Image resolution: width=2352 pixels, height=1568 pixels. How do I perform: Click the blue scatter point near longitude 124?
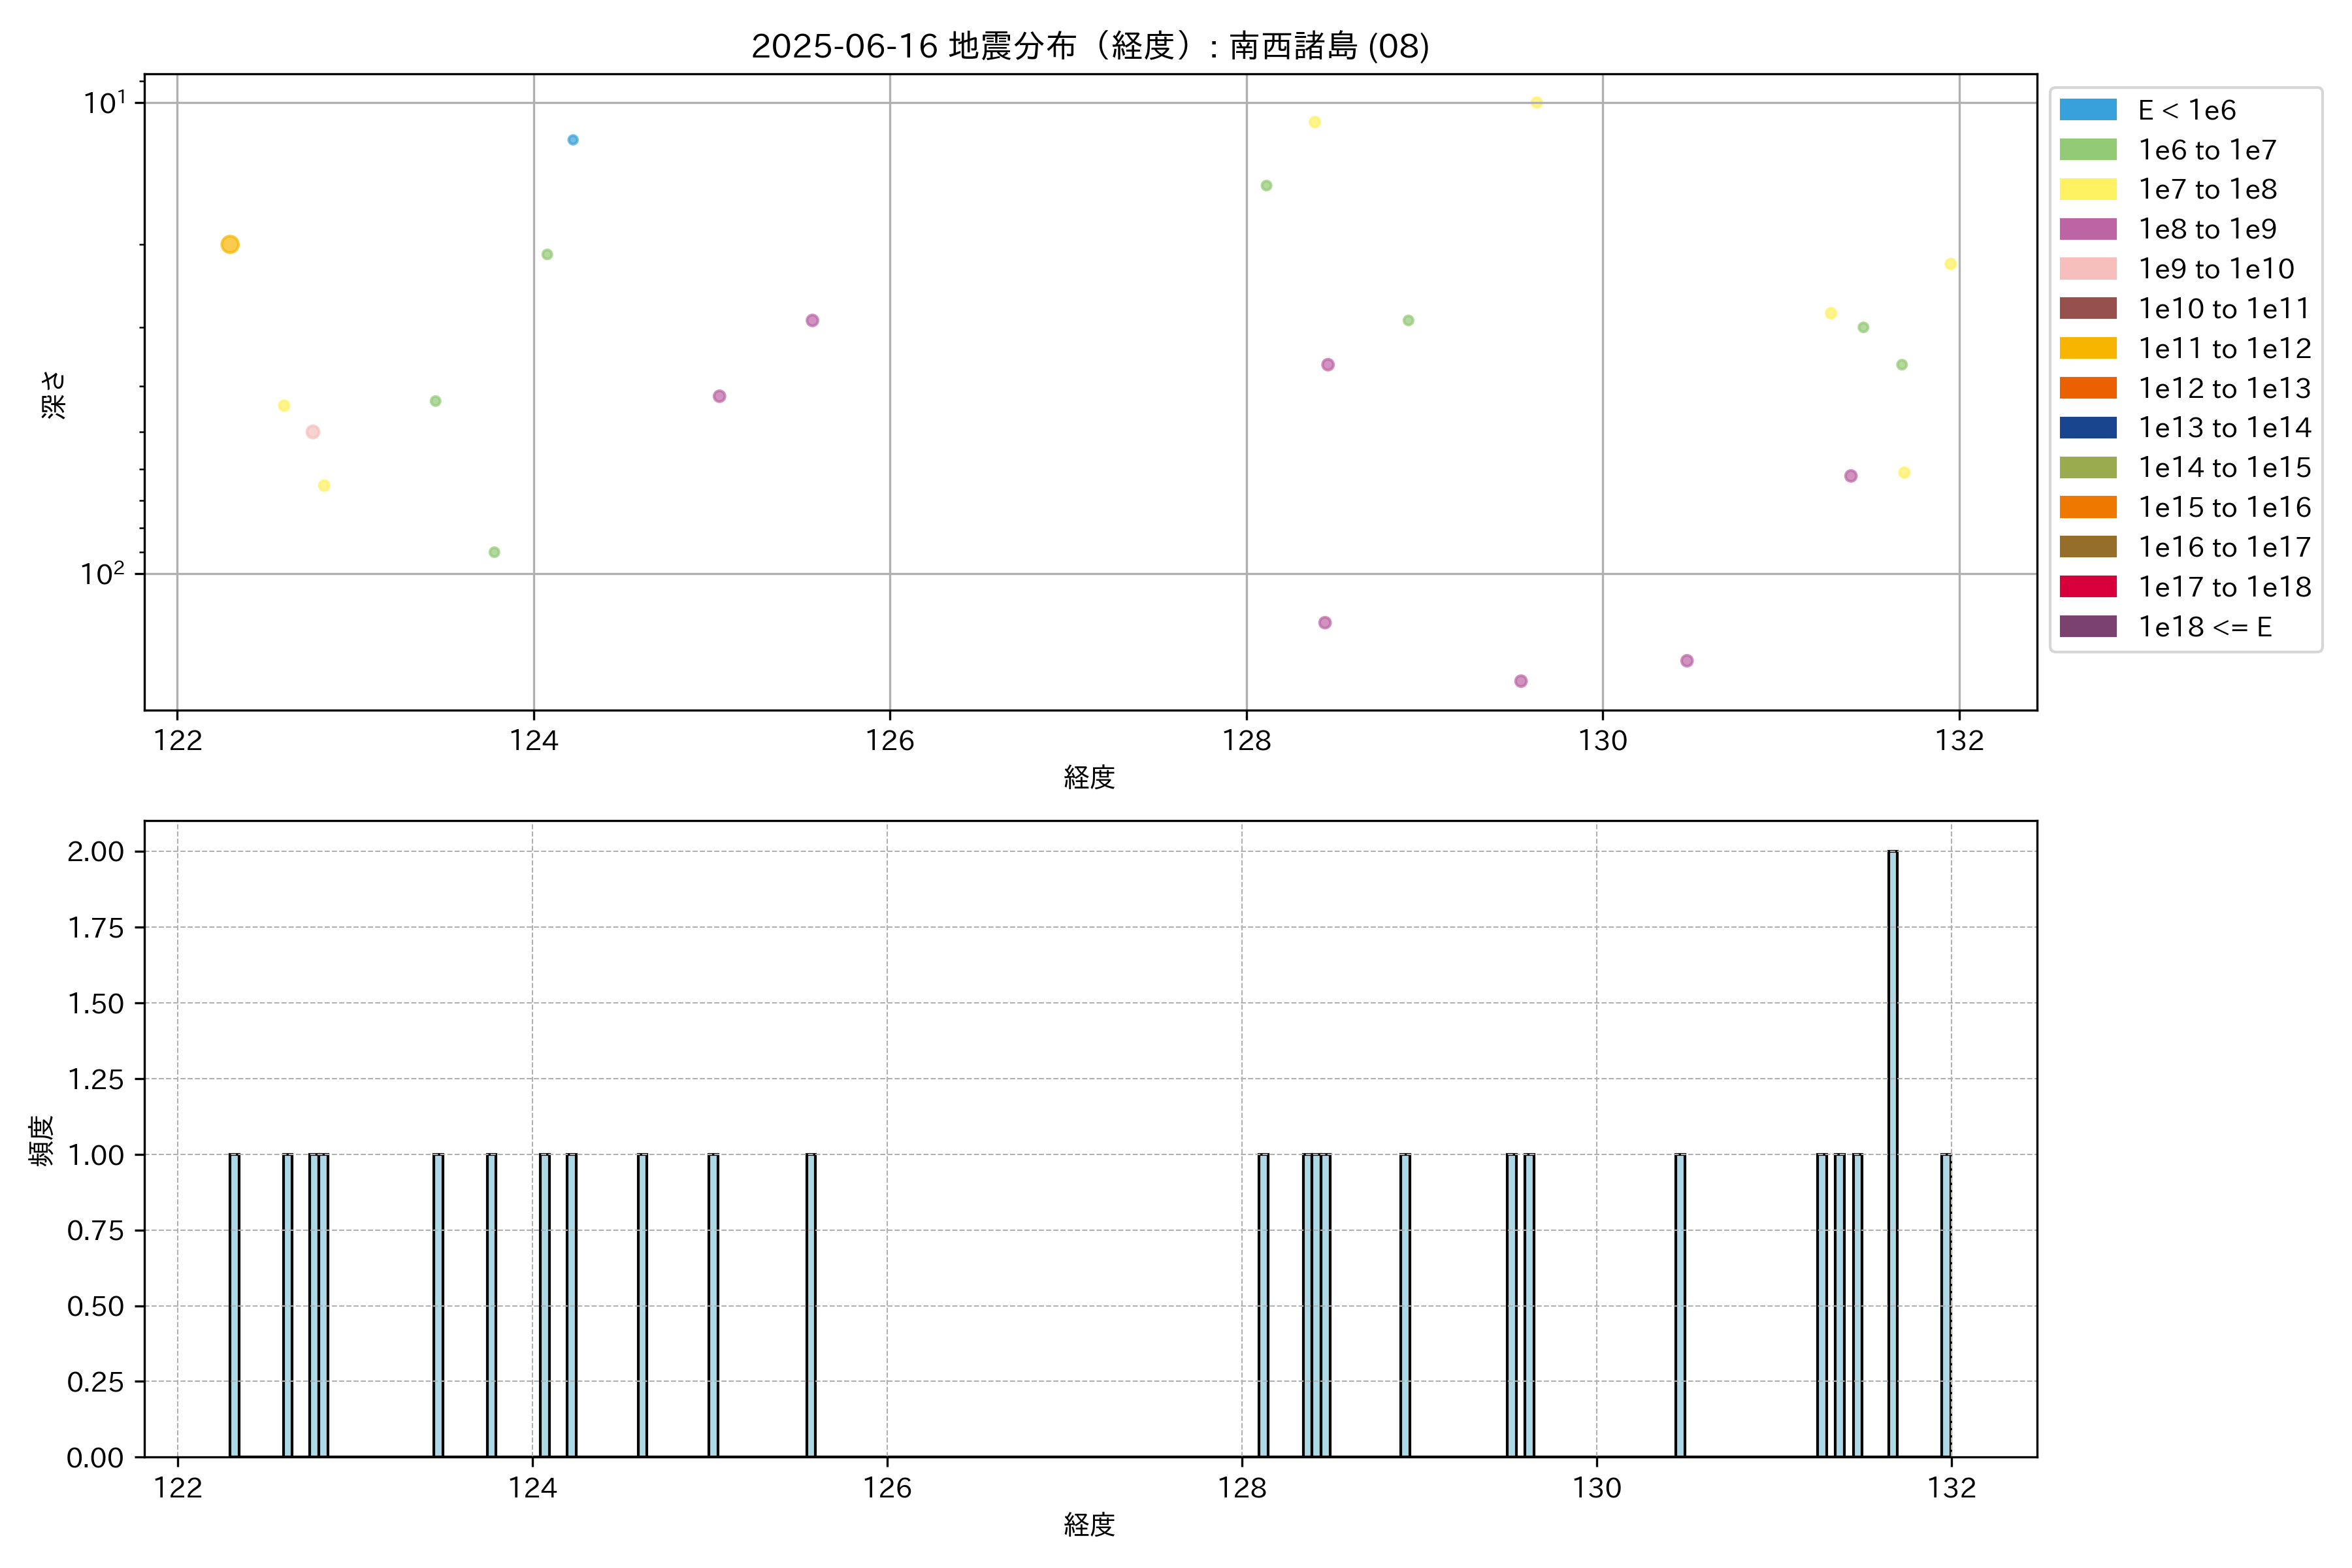[573, 140]
